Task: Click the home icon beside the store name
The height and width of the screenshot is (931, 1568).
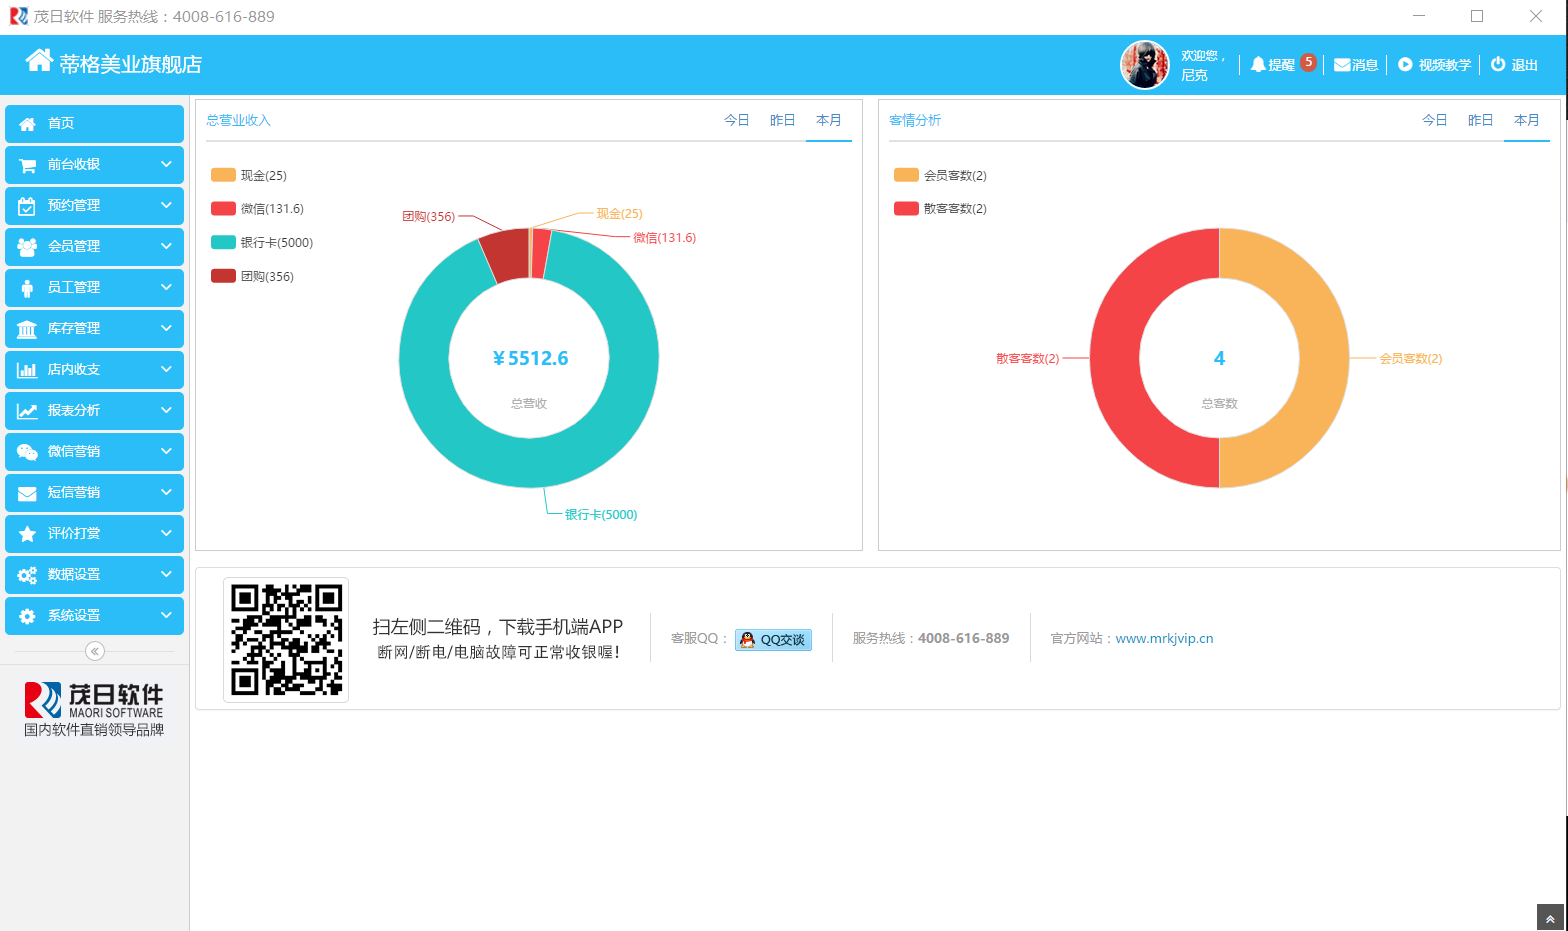Action: click(39, 61)
